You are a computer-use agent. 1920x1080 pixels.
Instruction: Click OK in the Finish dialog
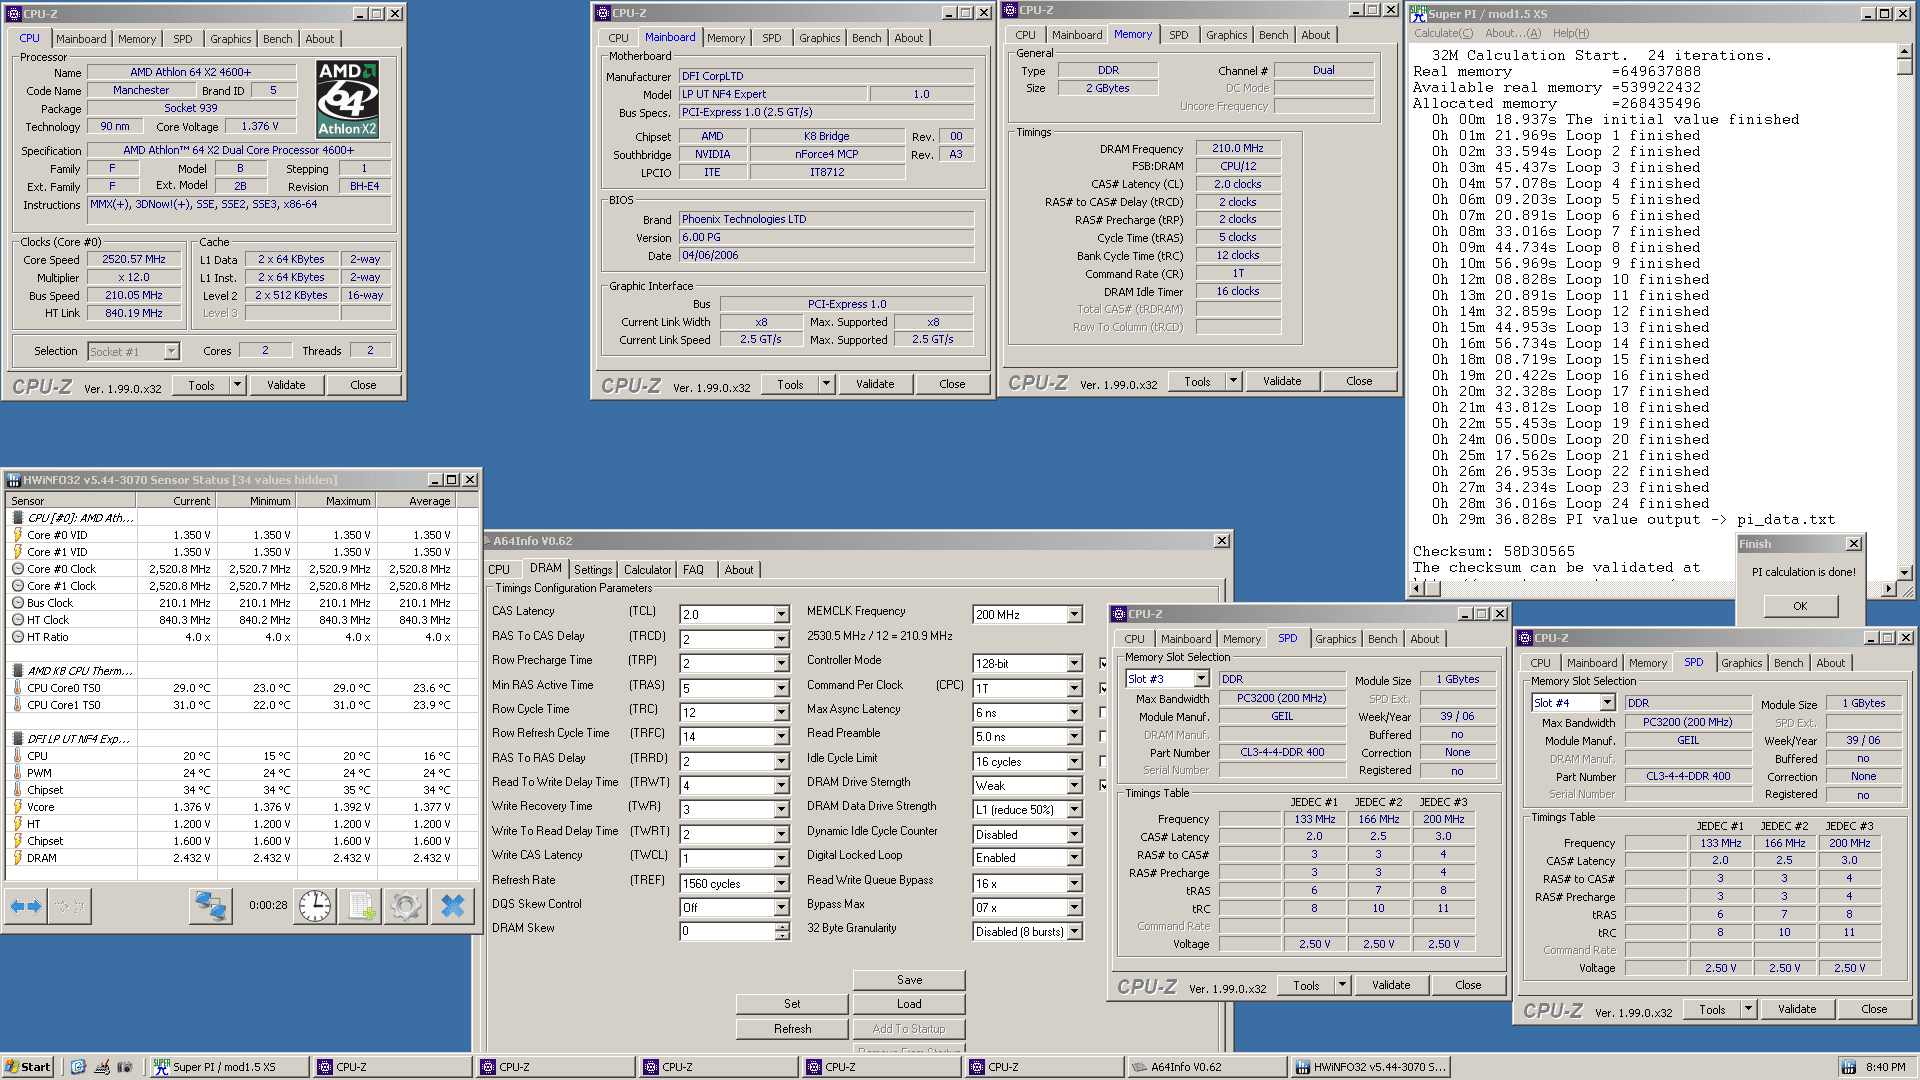coord(1800,606)
